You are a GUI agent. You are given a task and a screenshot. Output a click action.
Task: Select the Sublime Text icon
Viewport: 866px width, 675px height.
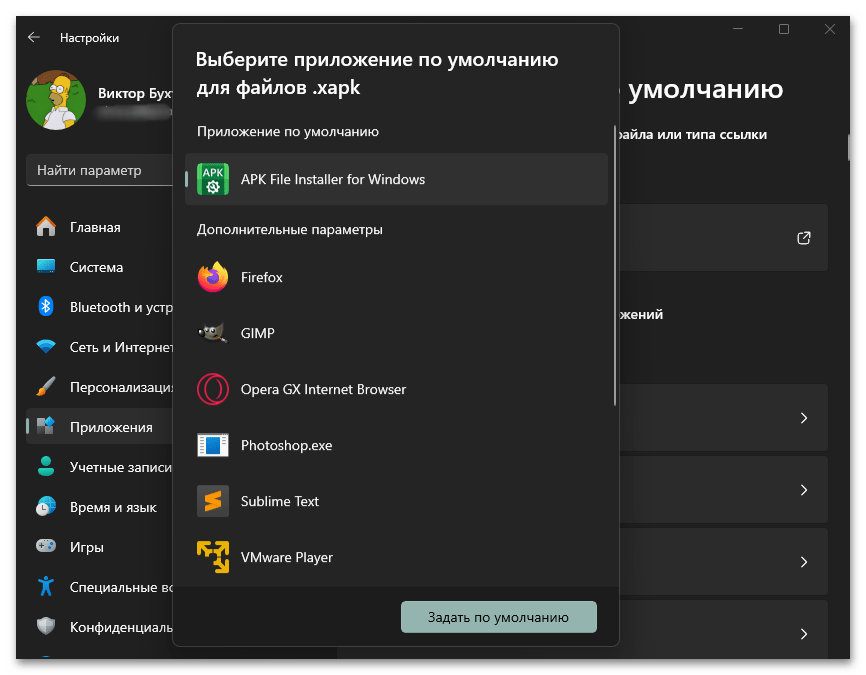pyautogui.click(x=213, y=501)
